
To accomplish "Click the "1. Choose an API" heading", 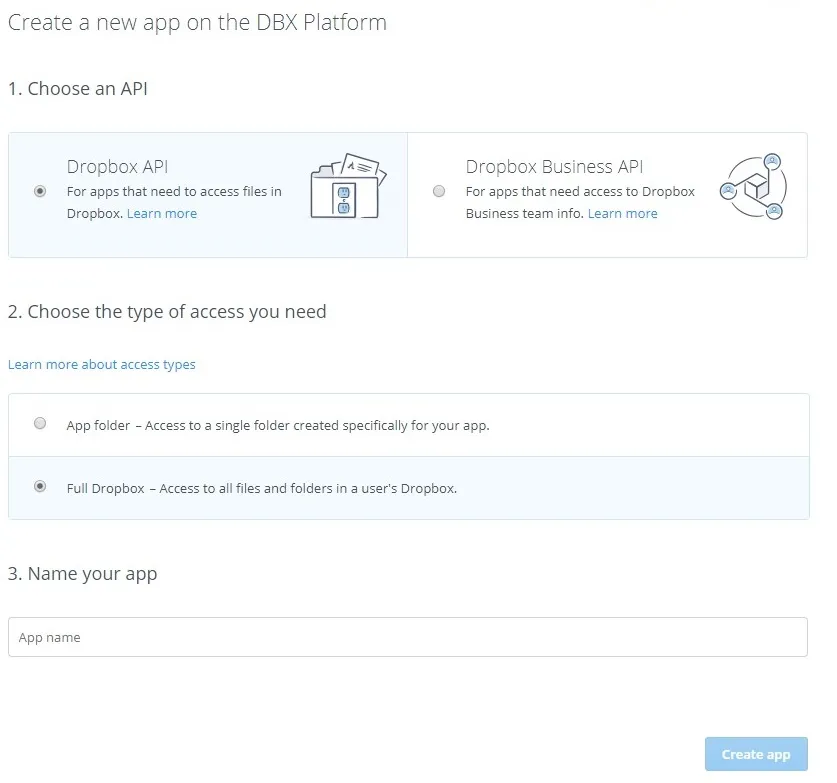I will tap(78, 89).
